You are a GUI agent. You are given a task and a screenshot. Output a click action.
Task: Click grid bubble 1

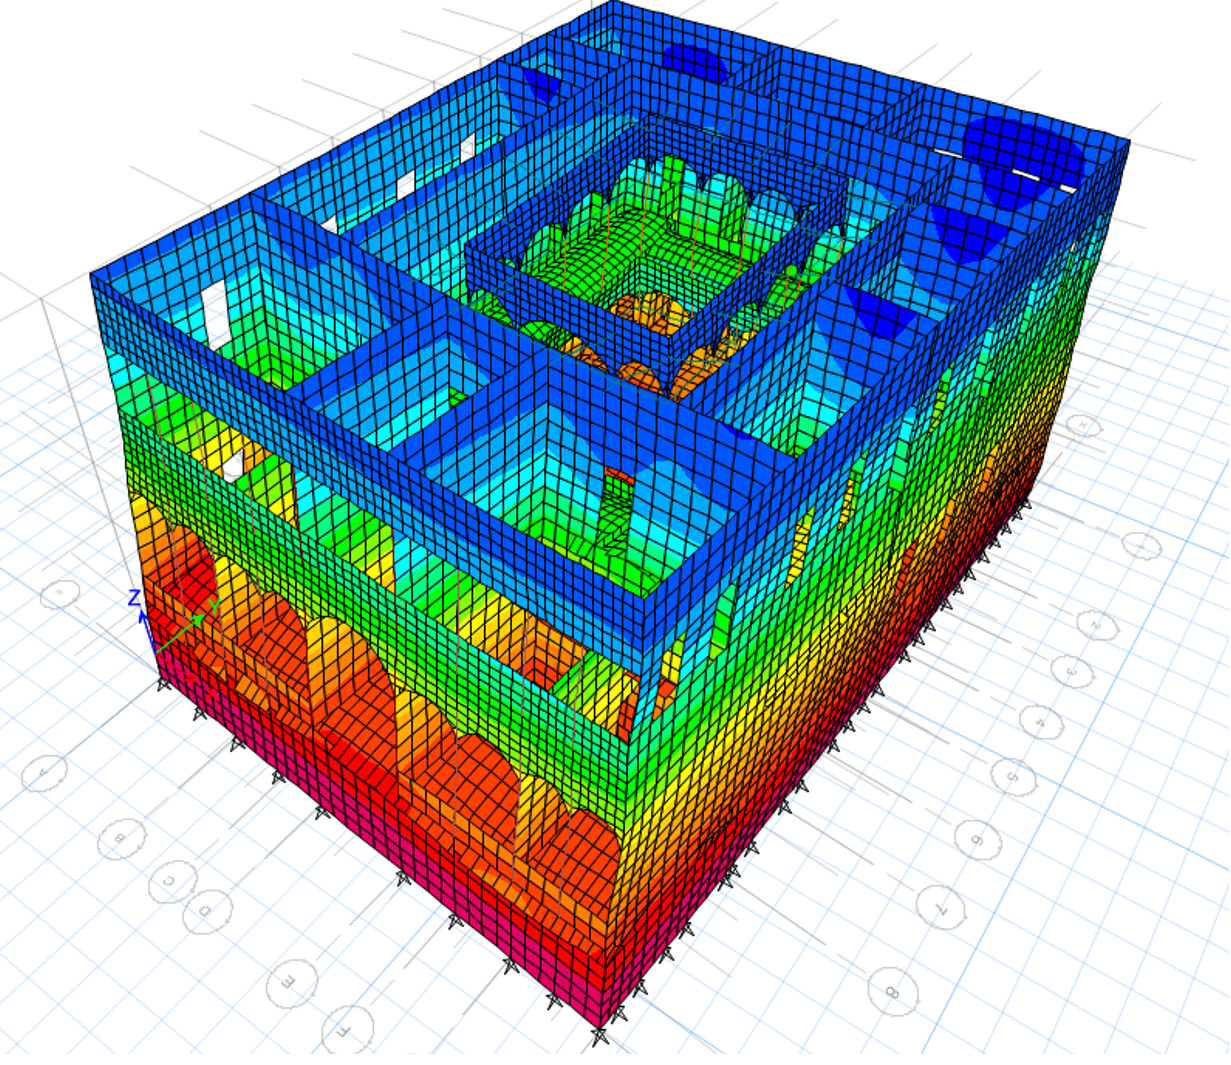click(x=1139, y=545)
